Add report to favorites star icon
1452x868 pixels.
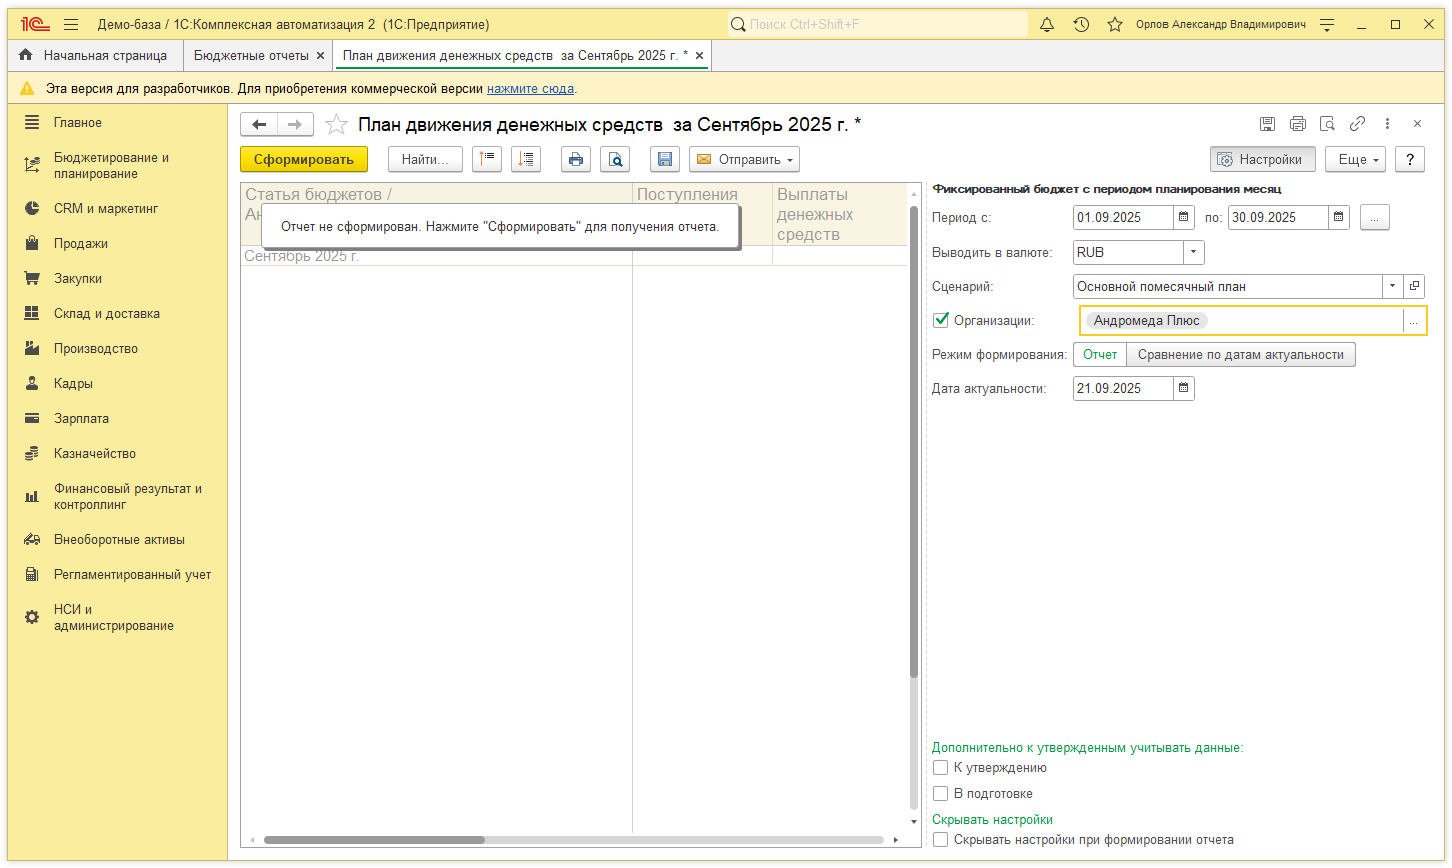click(337, 125)
